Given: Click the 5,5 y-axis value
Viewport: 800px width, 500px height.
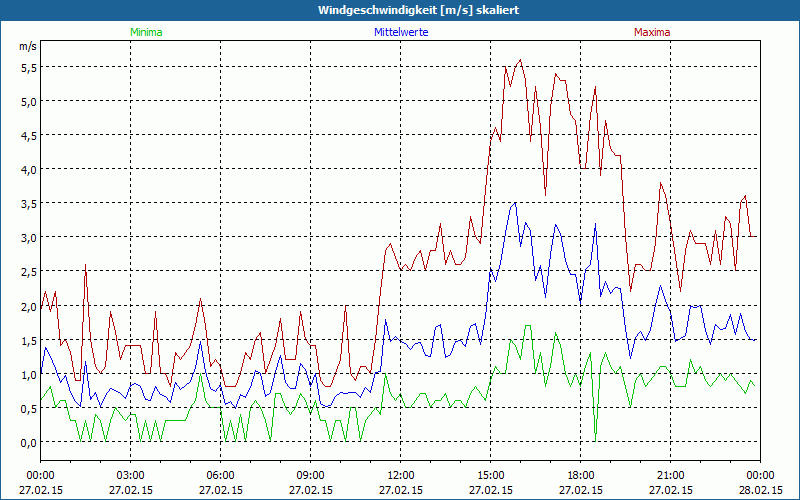Looking at the screenshot, I should tap(29, 68).
